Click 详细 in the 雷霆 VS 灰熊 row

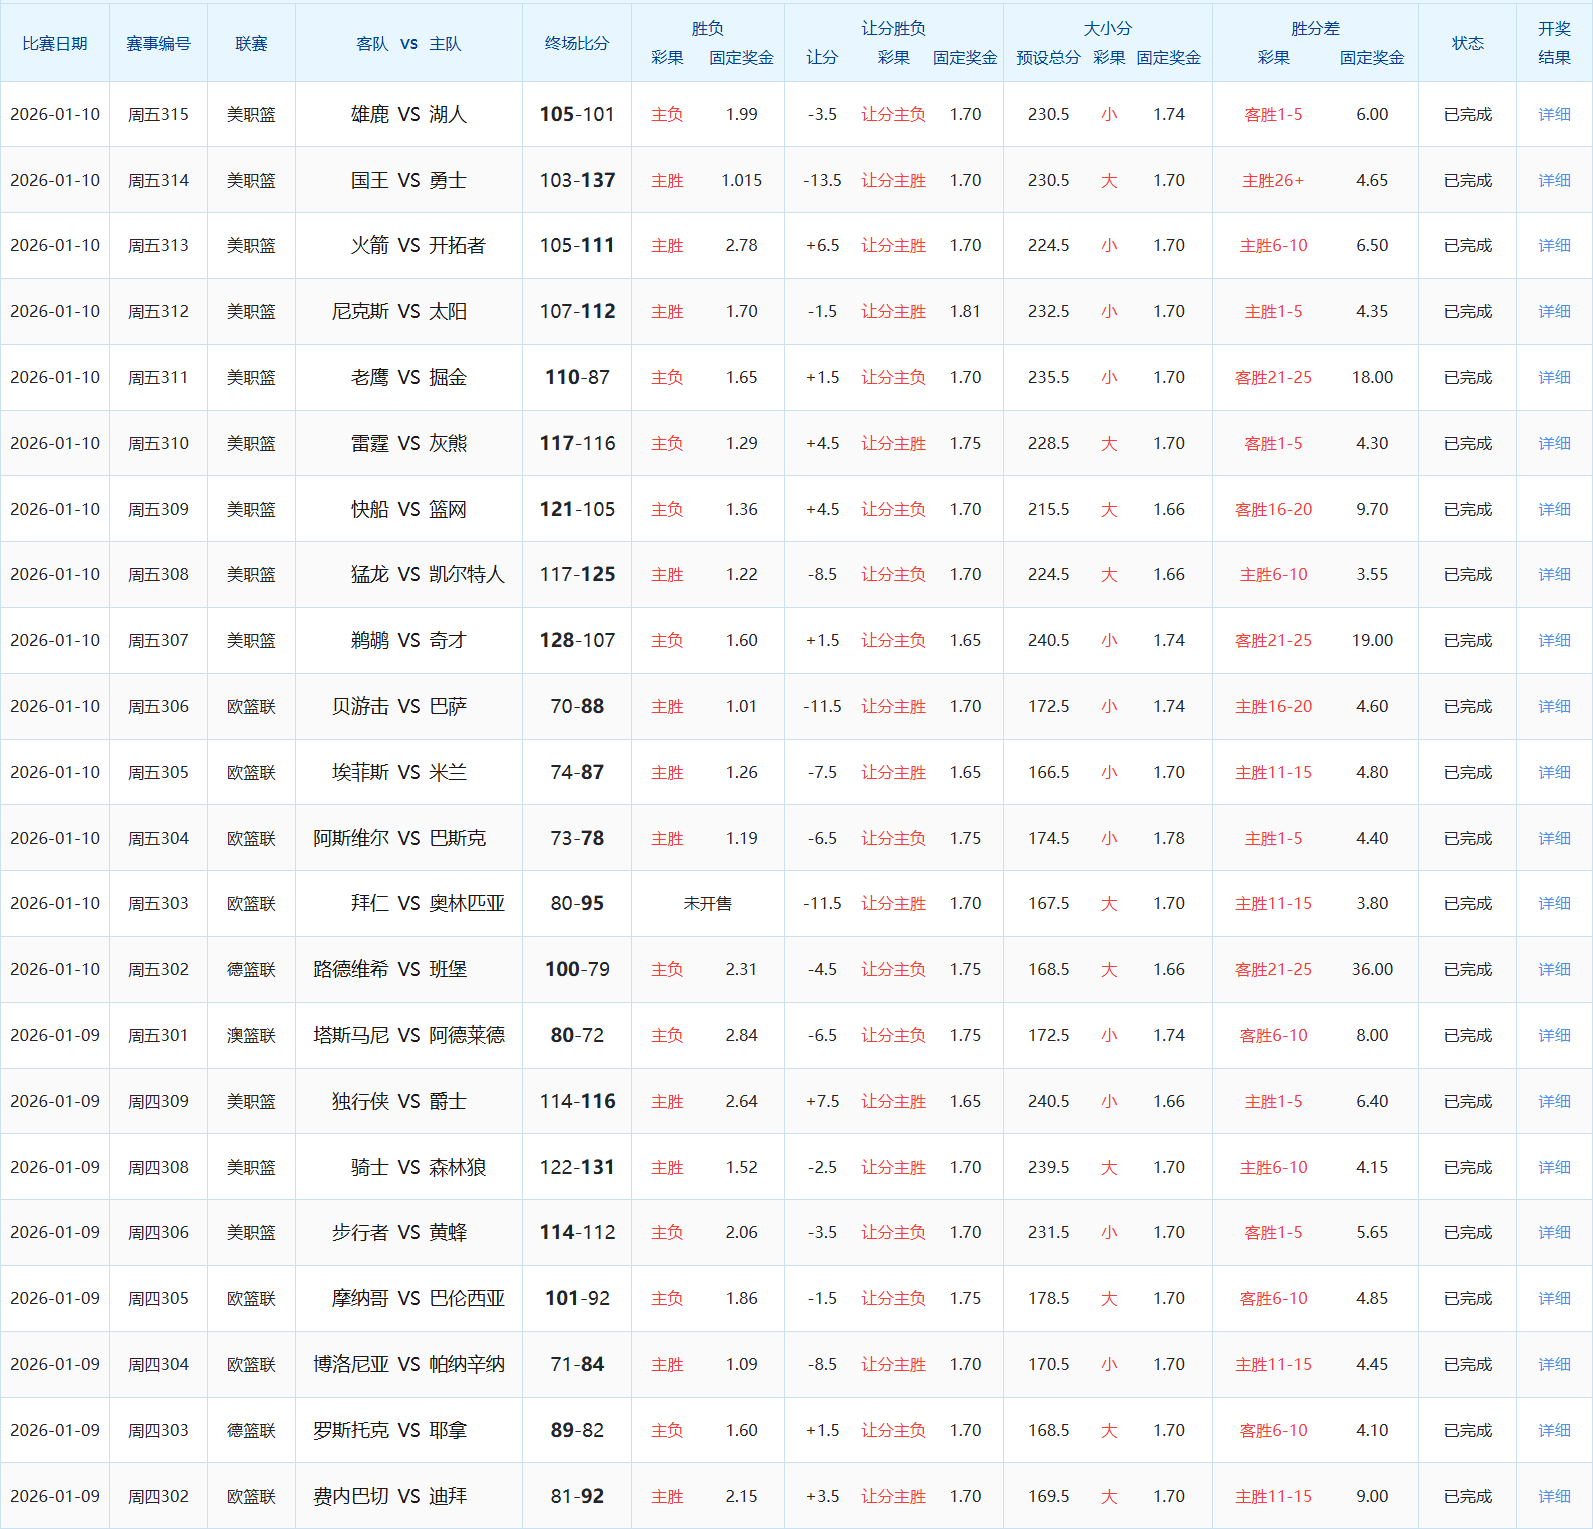tap(1554, 443)
